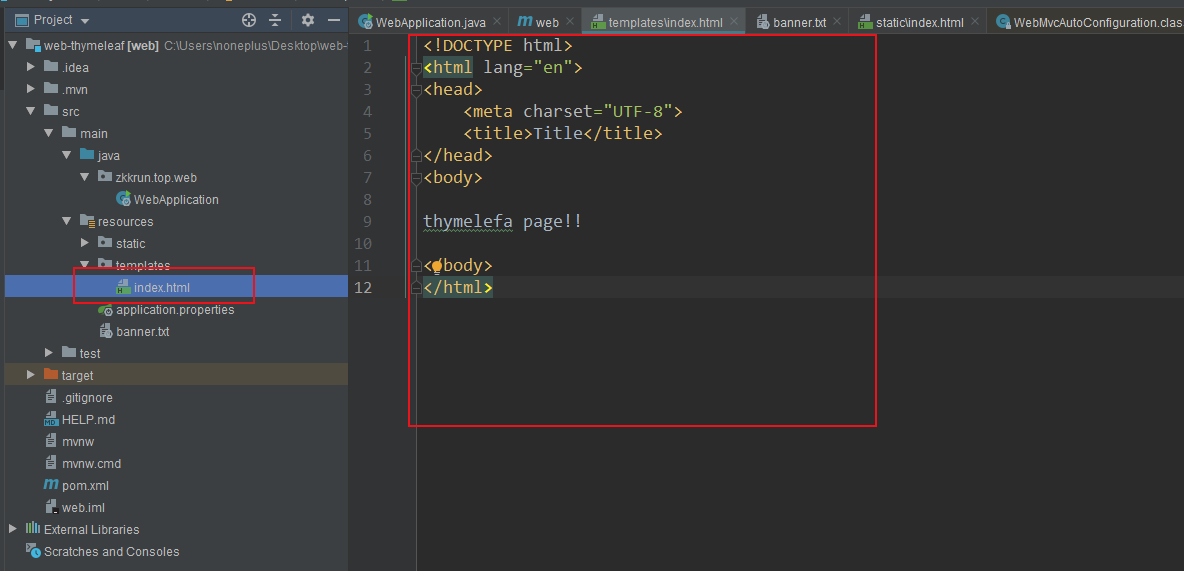Collapse the zkkrun.top.web package

pyautogui.click(x=85, y=177)
